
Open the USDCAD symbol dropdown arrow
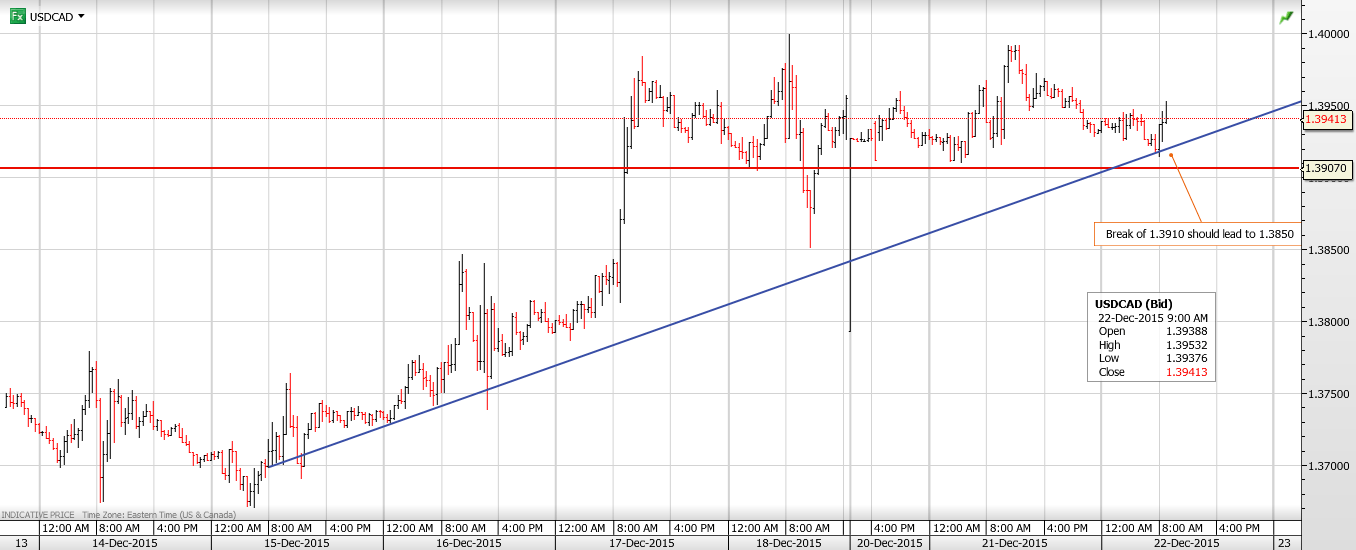pos(81,17)
